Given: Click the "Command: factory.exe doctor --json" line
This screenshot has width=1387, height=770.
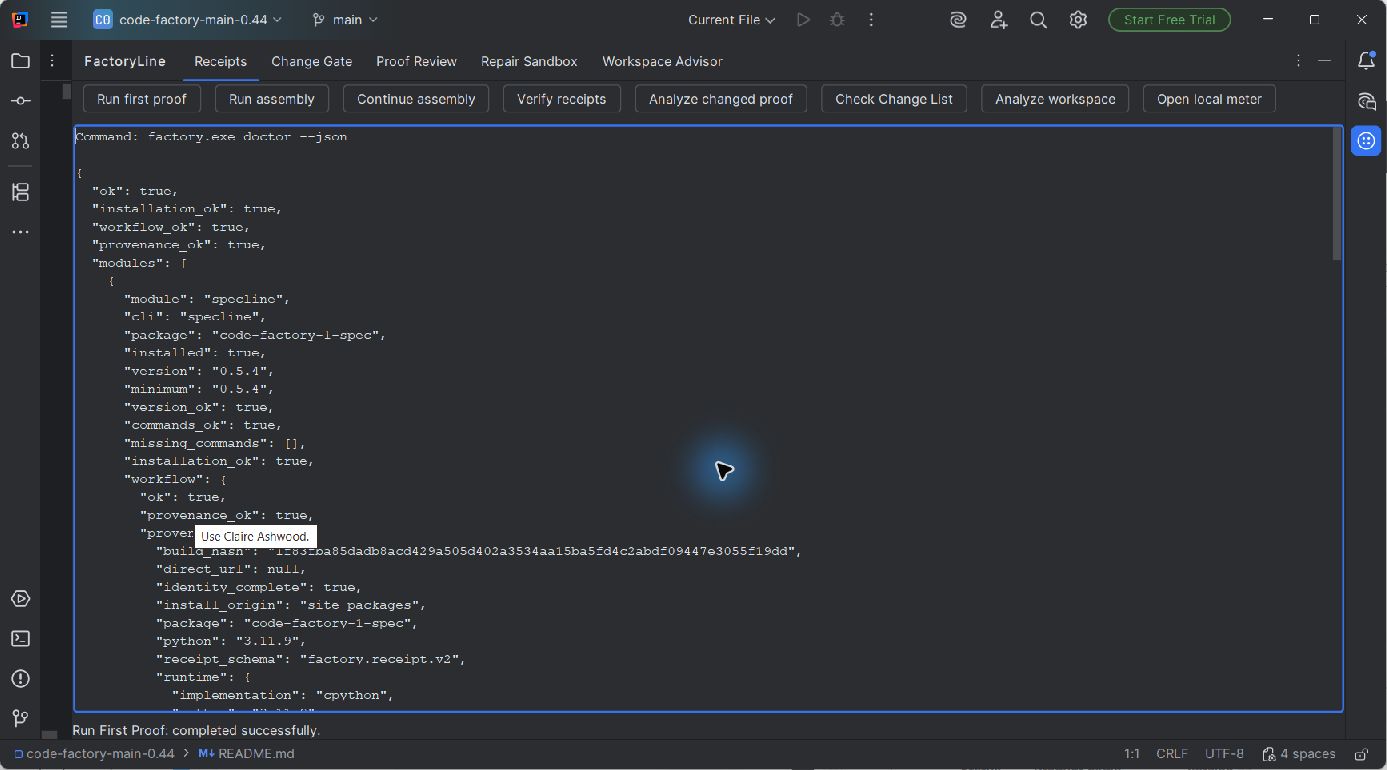Looking at the screenshot, I should [x=211, y=137].
